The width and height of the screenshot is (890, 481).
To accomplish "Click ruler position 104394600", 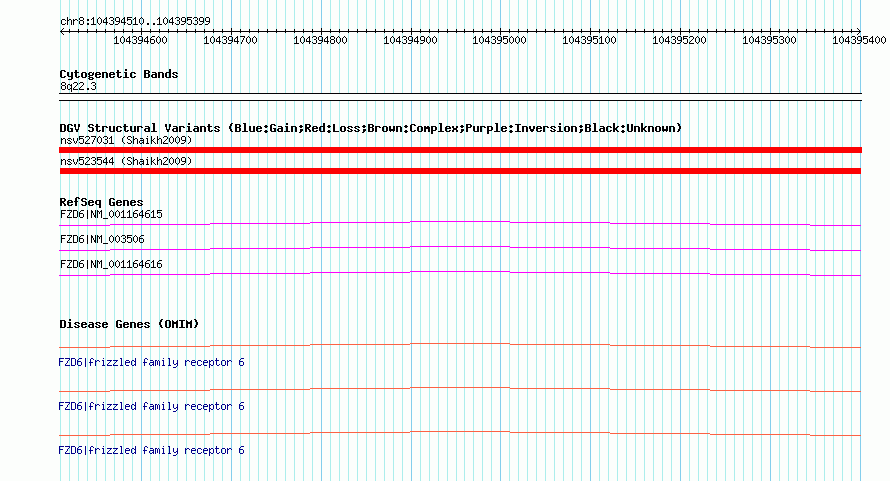I will tap(140, 40).
